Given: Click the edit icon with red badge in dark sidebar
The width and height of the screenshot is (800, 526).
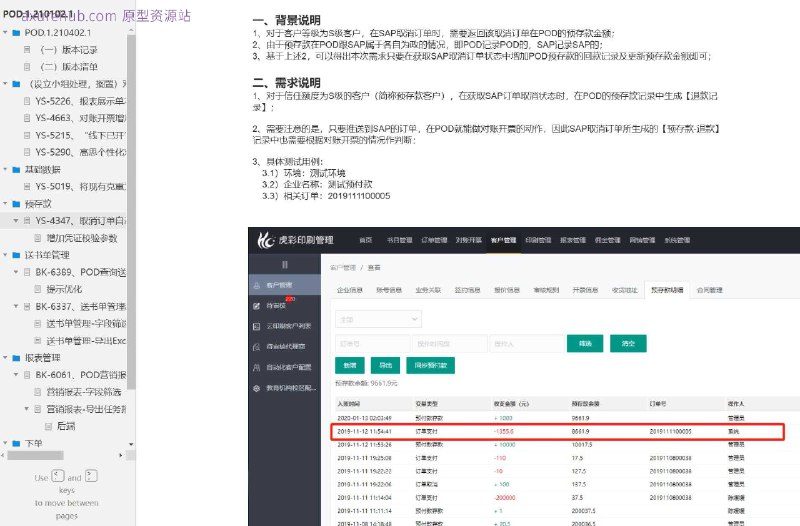Looking at the screenshot, I should point(257,306).
